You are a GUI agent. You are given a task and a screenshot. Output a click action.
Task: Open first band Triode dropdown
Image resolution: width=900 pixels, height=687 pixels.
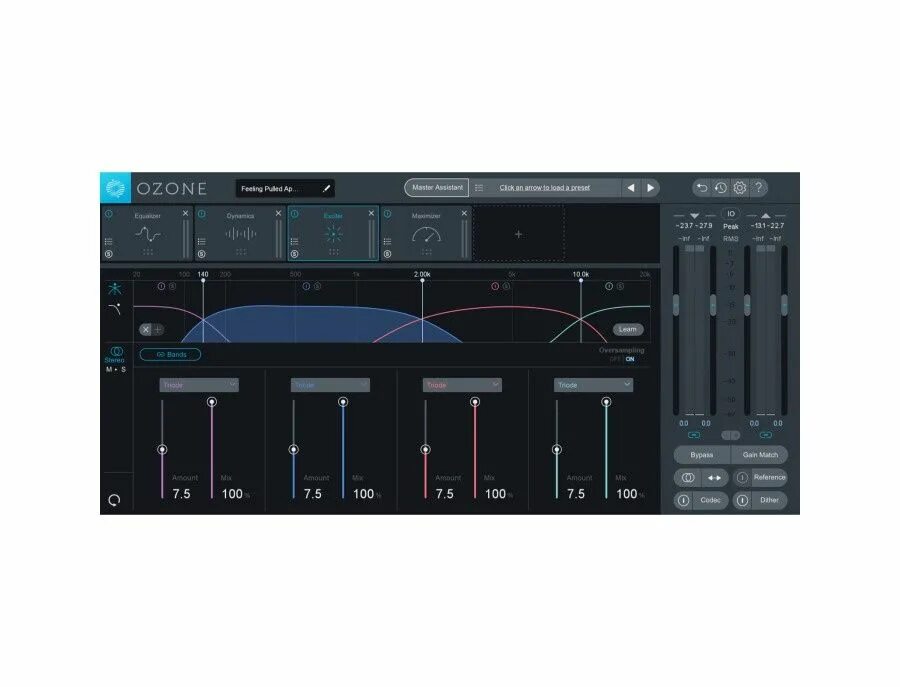pos(199,385)
